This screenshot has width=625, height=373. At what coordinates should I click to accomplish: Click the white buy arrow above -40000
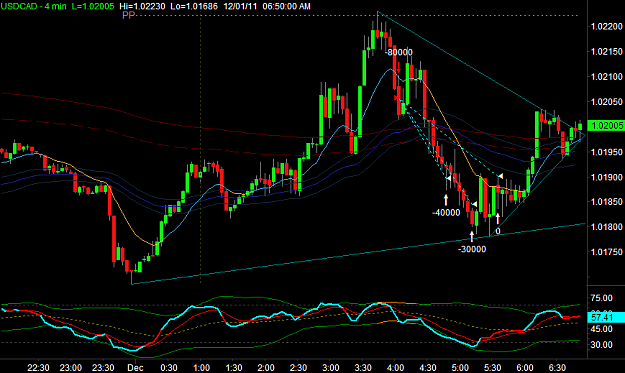click(x=446, y=200)
